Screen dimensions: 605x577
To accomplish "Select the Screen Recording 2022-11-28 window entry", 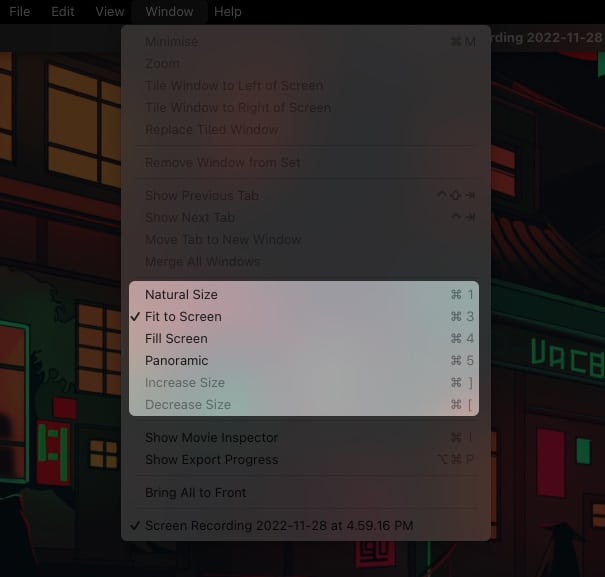I will click(x=304, y=525).
